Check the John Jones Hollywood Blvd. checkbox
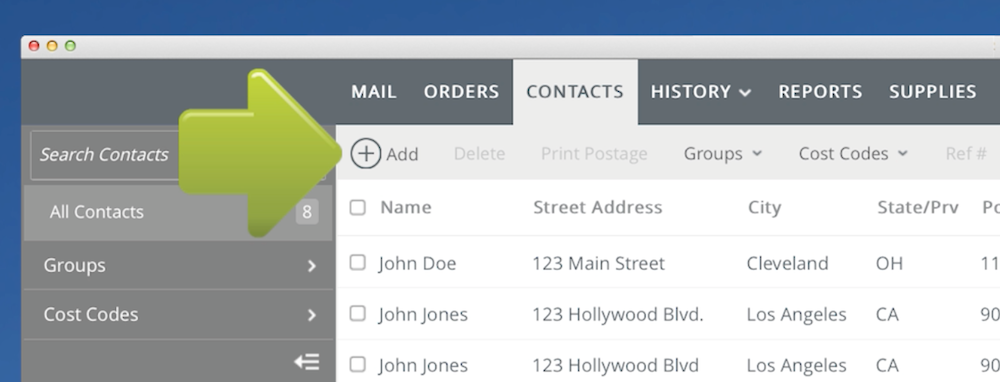This screenshot has width=1000, height=382. tap(358, 313)
